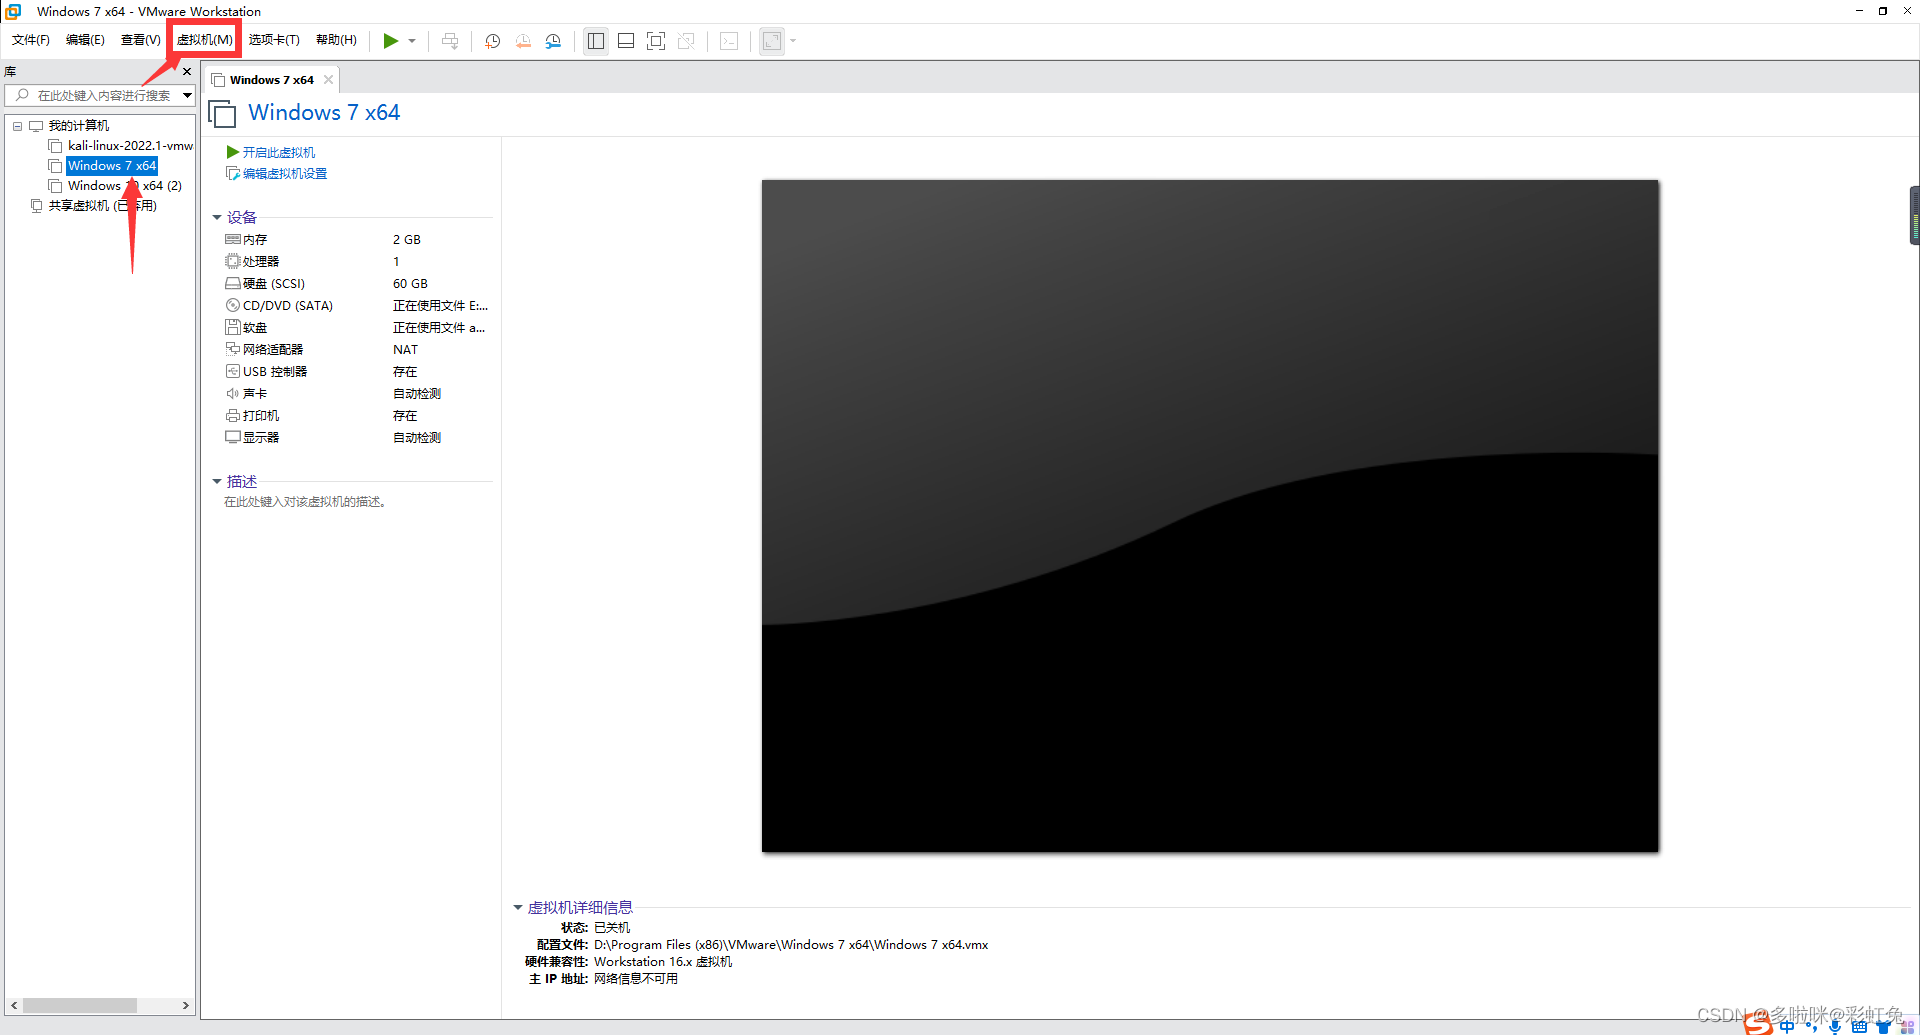Screen dimensions: 1920x1035
Task: Click the library scrollbar right arrow
Action: point(185,1005)
